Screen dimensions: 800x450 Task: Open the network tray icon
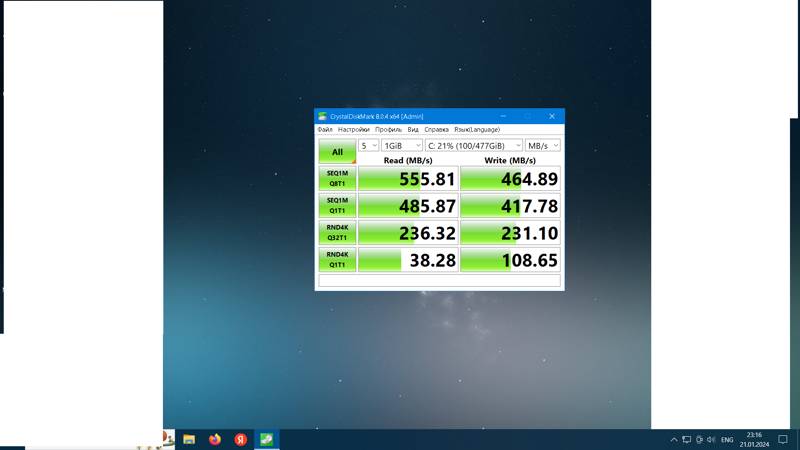(687, 439)
